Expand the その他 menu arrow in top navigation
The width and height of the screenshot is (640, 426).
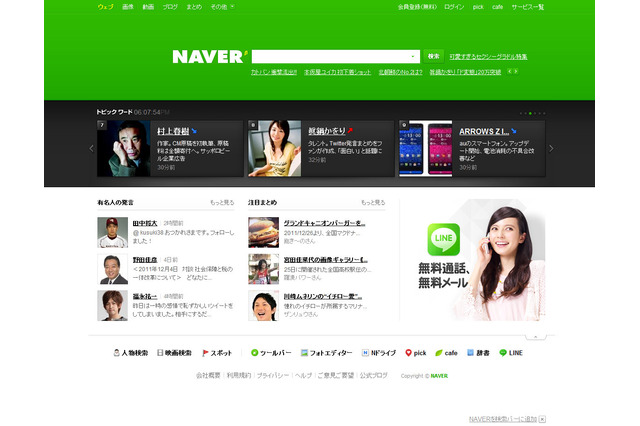tap(232, 7)
